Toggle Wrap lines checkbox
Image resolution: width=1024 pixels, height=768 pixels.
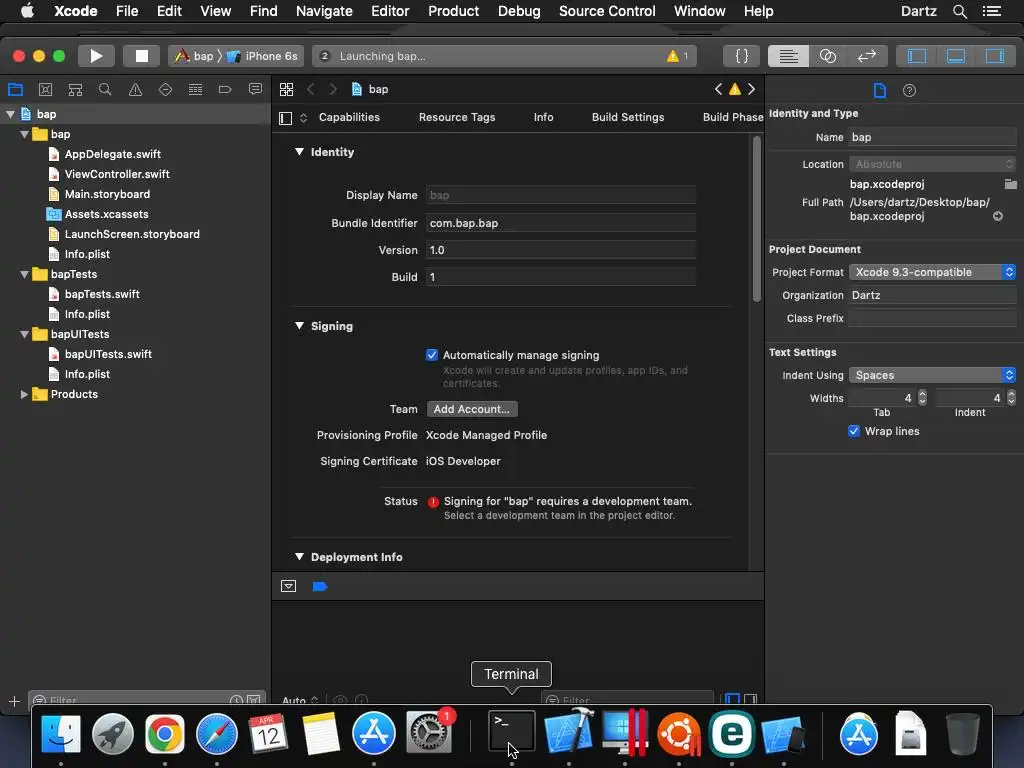[854, 431]
